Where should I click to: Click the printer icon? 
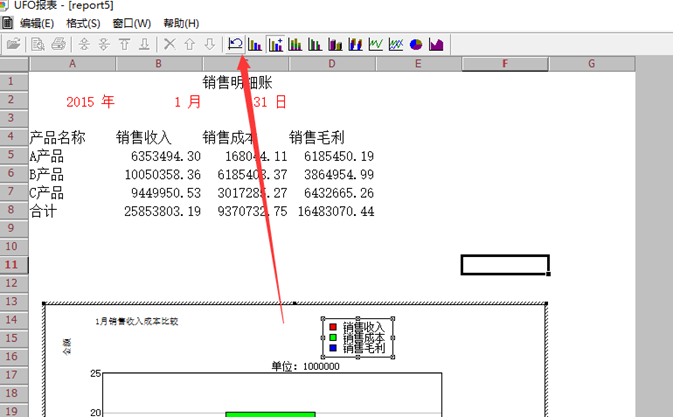58,44
